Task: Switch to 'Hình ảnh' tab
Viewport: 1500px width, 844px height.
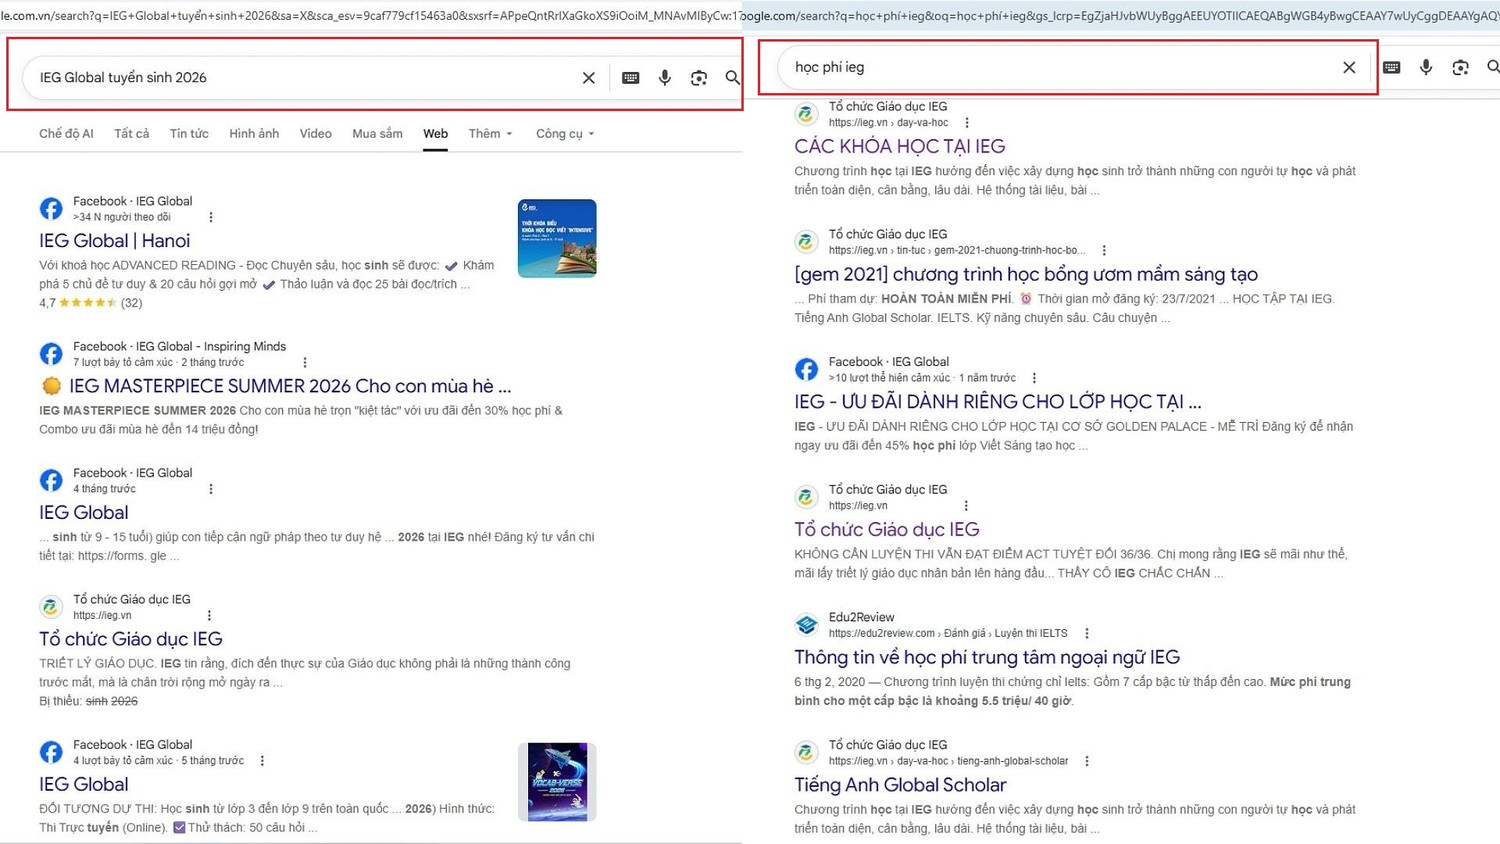Action: 254,134
